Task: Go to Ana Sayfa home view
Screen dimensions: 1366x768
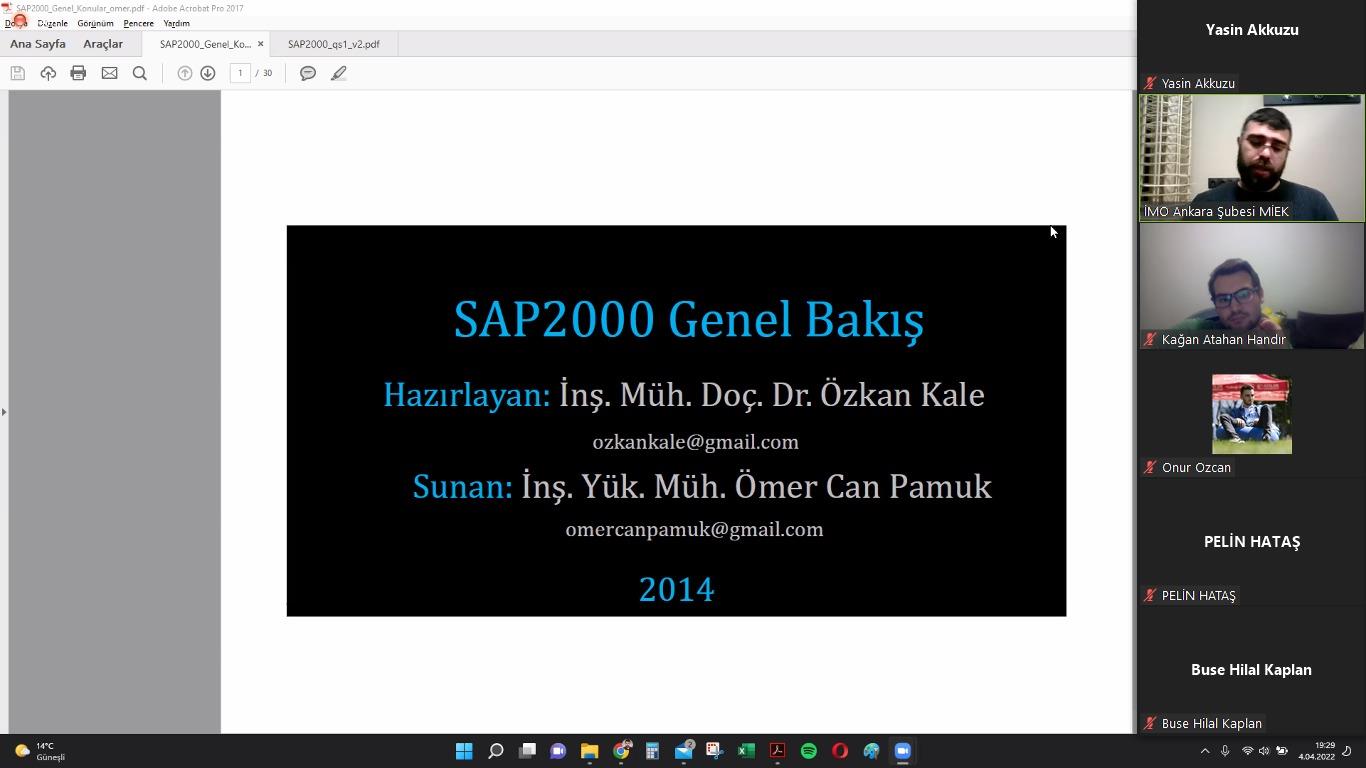Action: 38,44
